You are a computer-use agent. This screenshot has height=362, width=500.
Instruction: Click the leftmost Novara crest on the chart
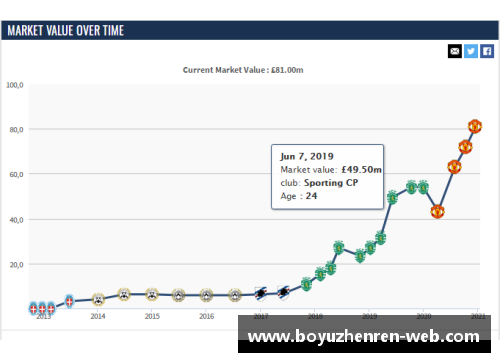[33, 308]
